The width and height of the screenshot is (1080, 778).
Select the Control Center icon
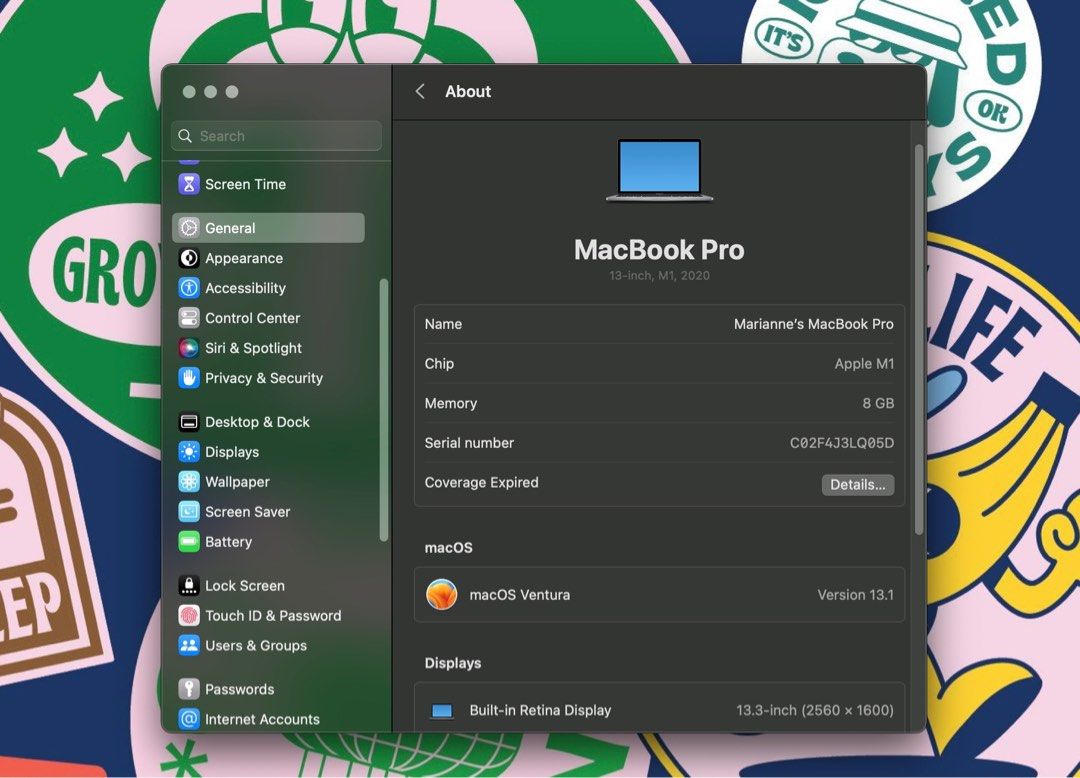189,318
